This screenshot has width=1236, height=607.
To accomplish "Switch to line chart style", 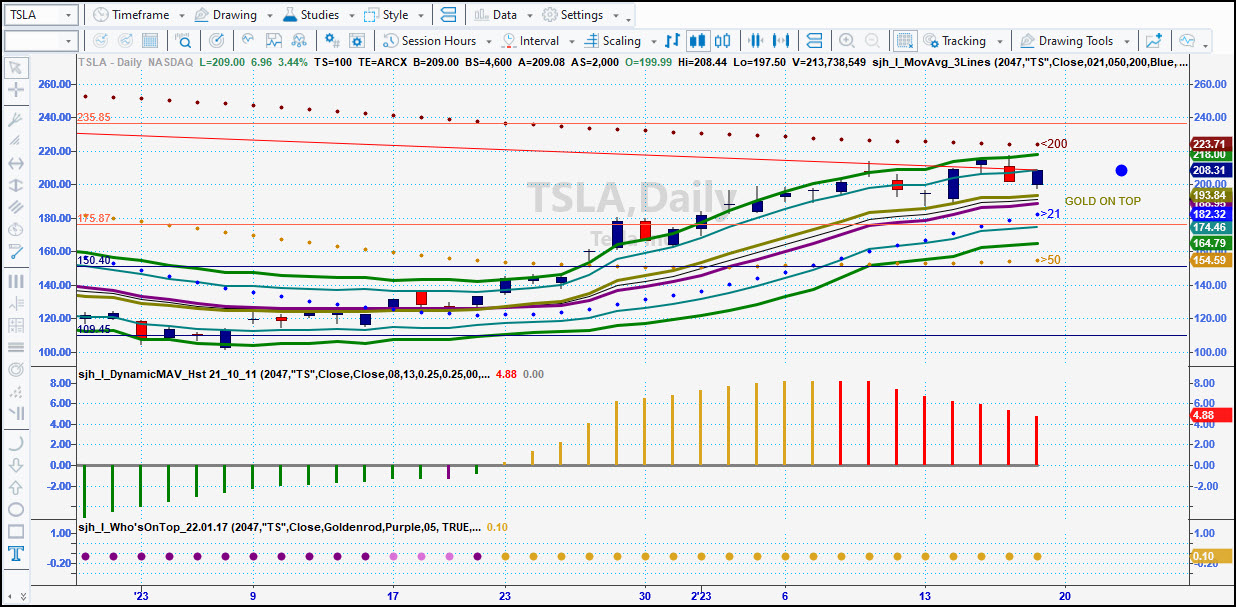I will [672, 41].
